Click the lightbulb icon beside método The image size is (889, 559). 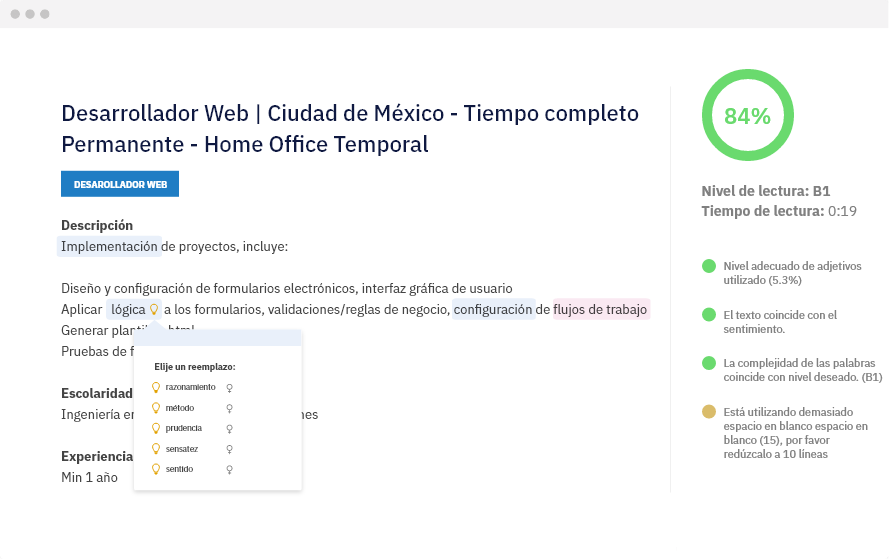(x=156, y=408)
